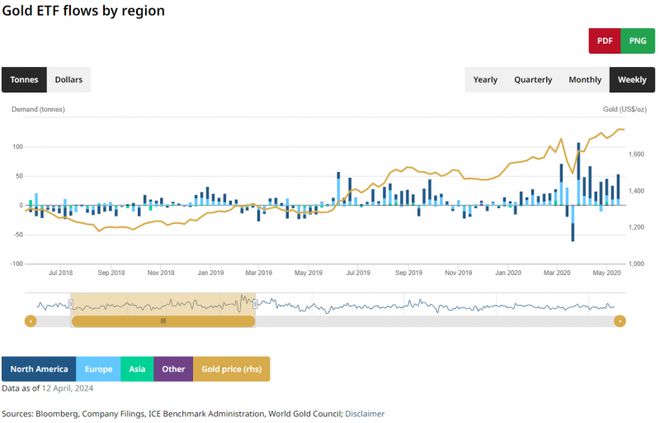Select the Monthly time interval

coord(585,80)
